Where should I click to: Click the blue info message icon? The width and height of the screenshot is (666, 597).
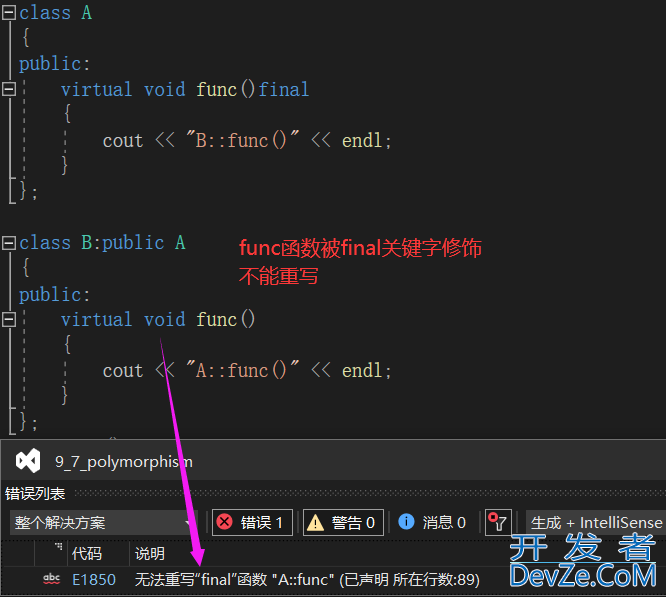coord(406,521)
